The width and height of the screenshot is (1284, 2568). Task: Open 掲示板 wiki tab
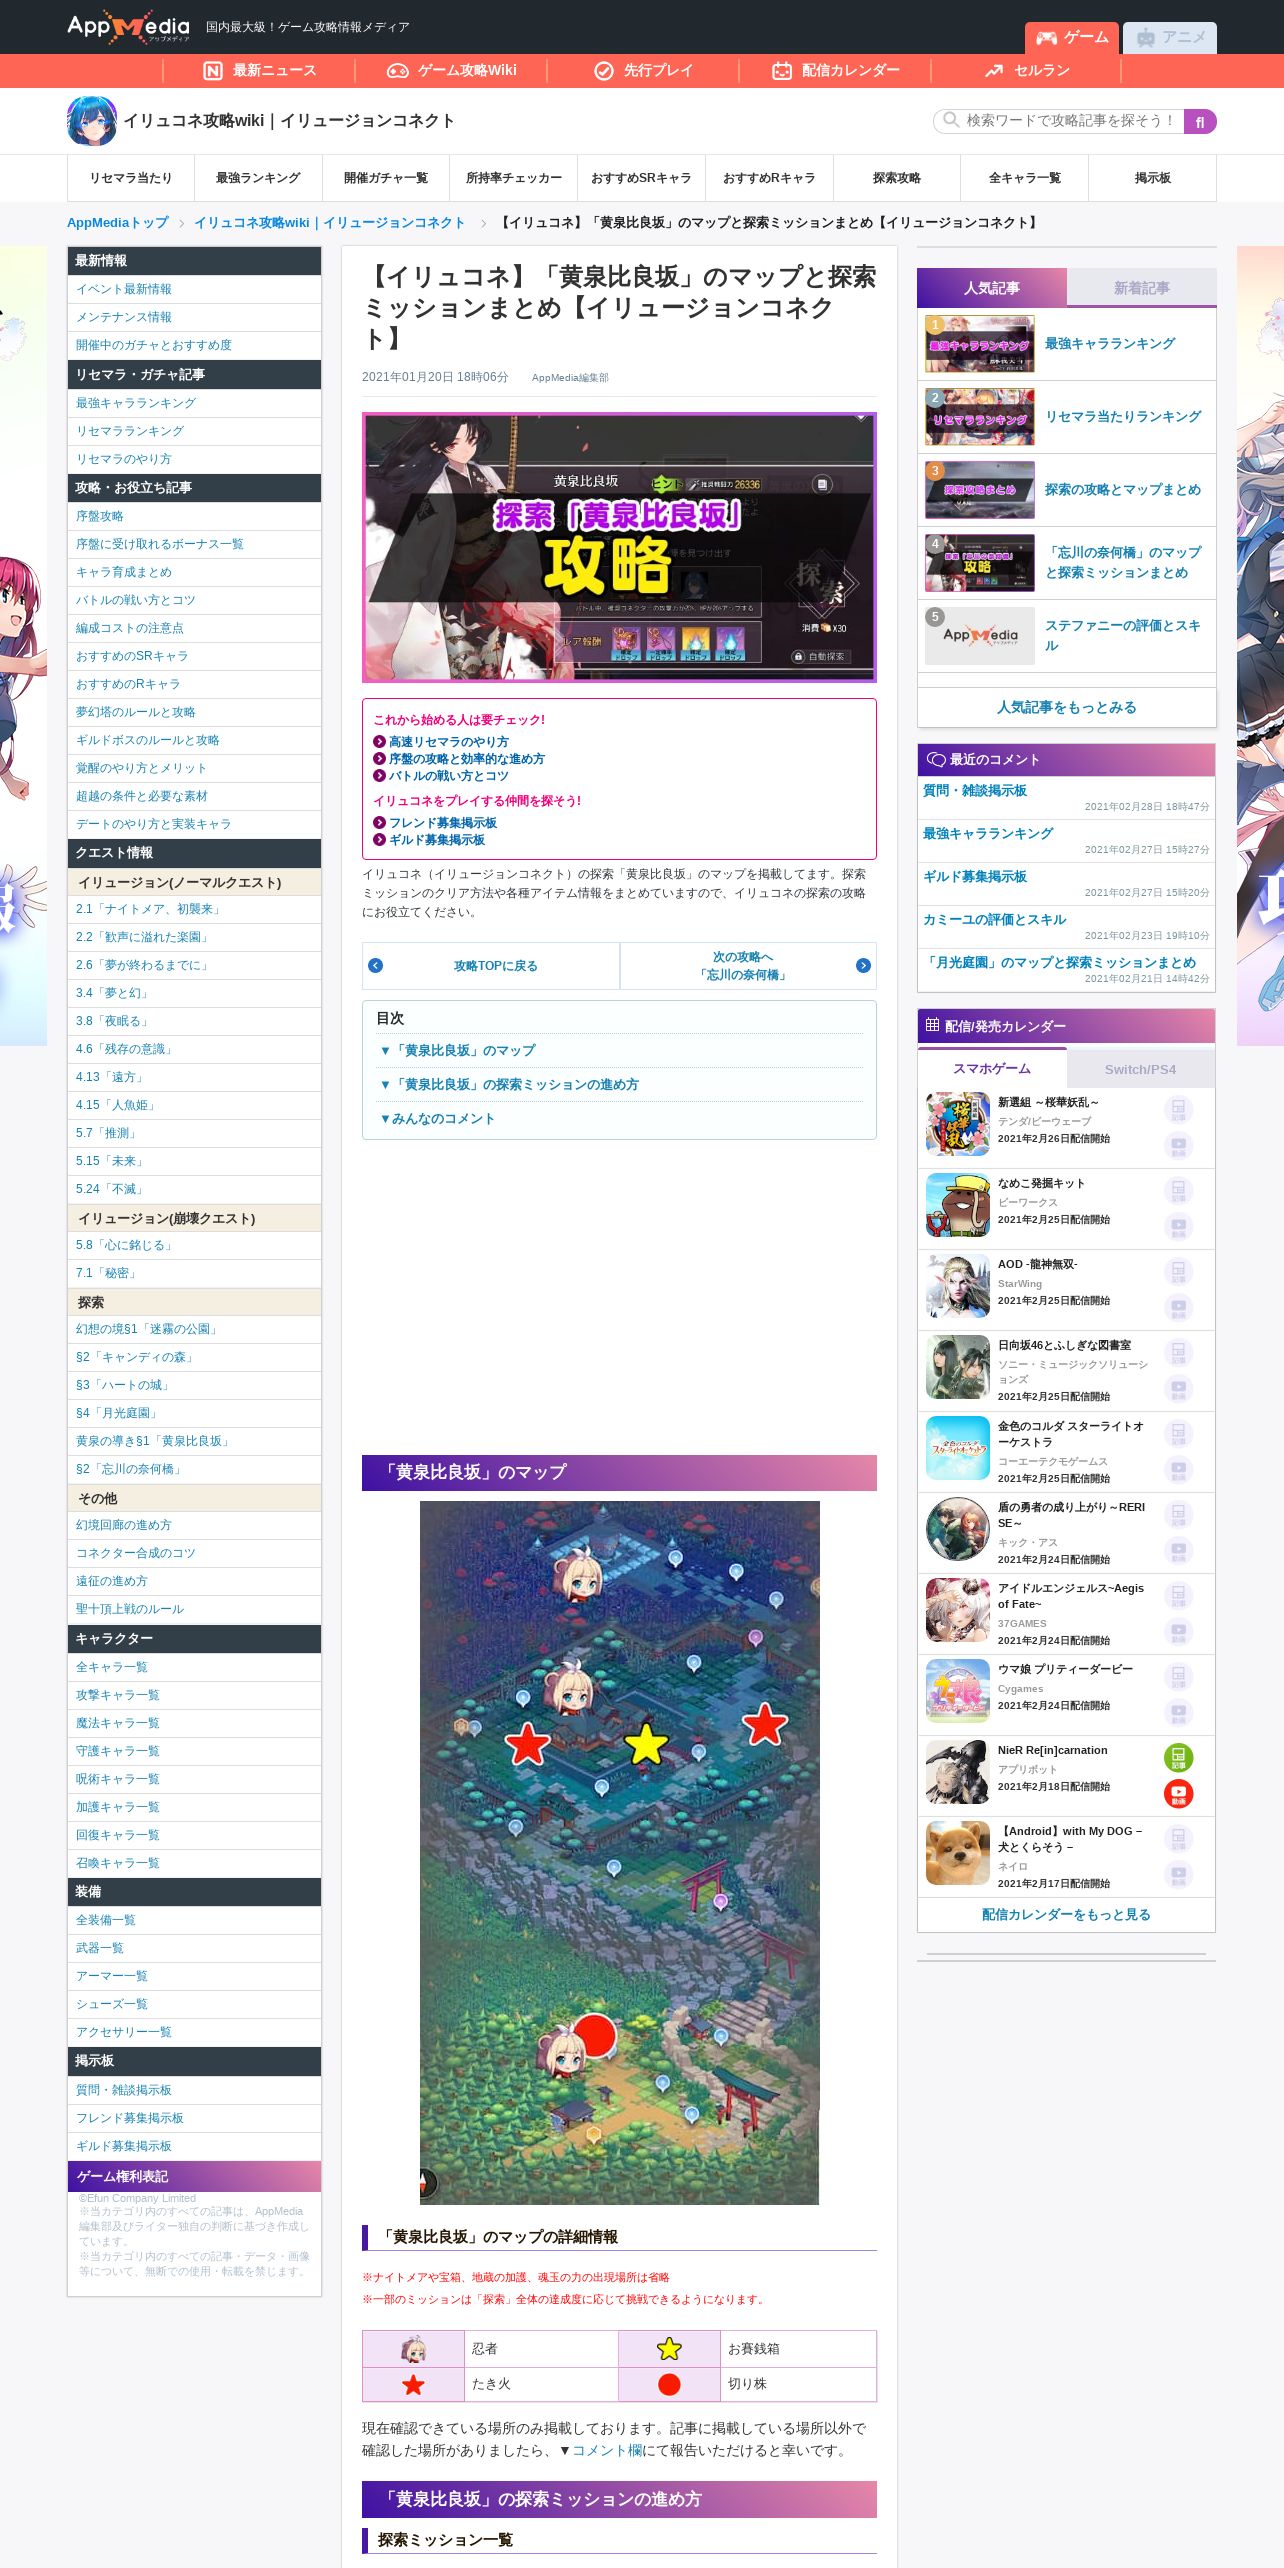(1153, 178)
